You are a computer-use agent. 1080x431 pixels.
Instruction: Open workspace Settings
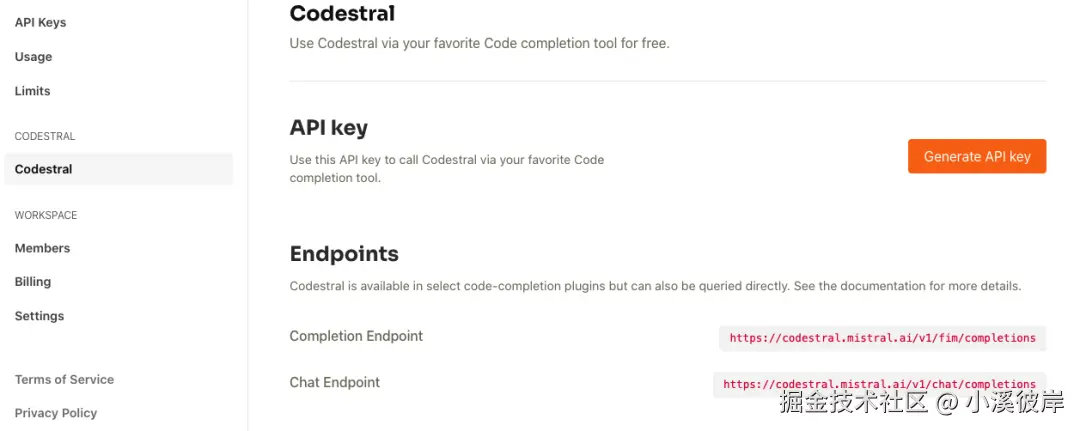point(39,316)
